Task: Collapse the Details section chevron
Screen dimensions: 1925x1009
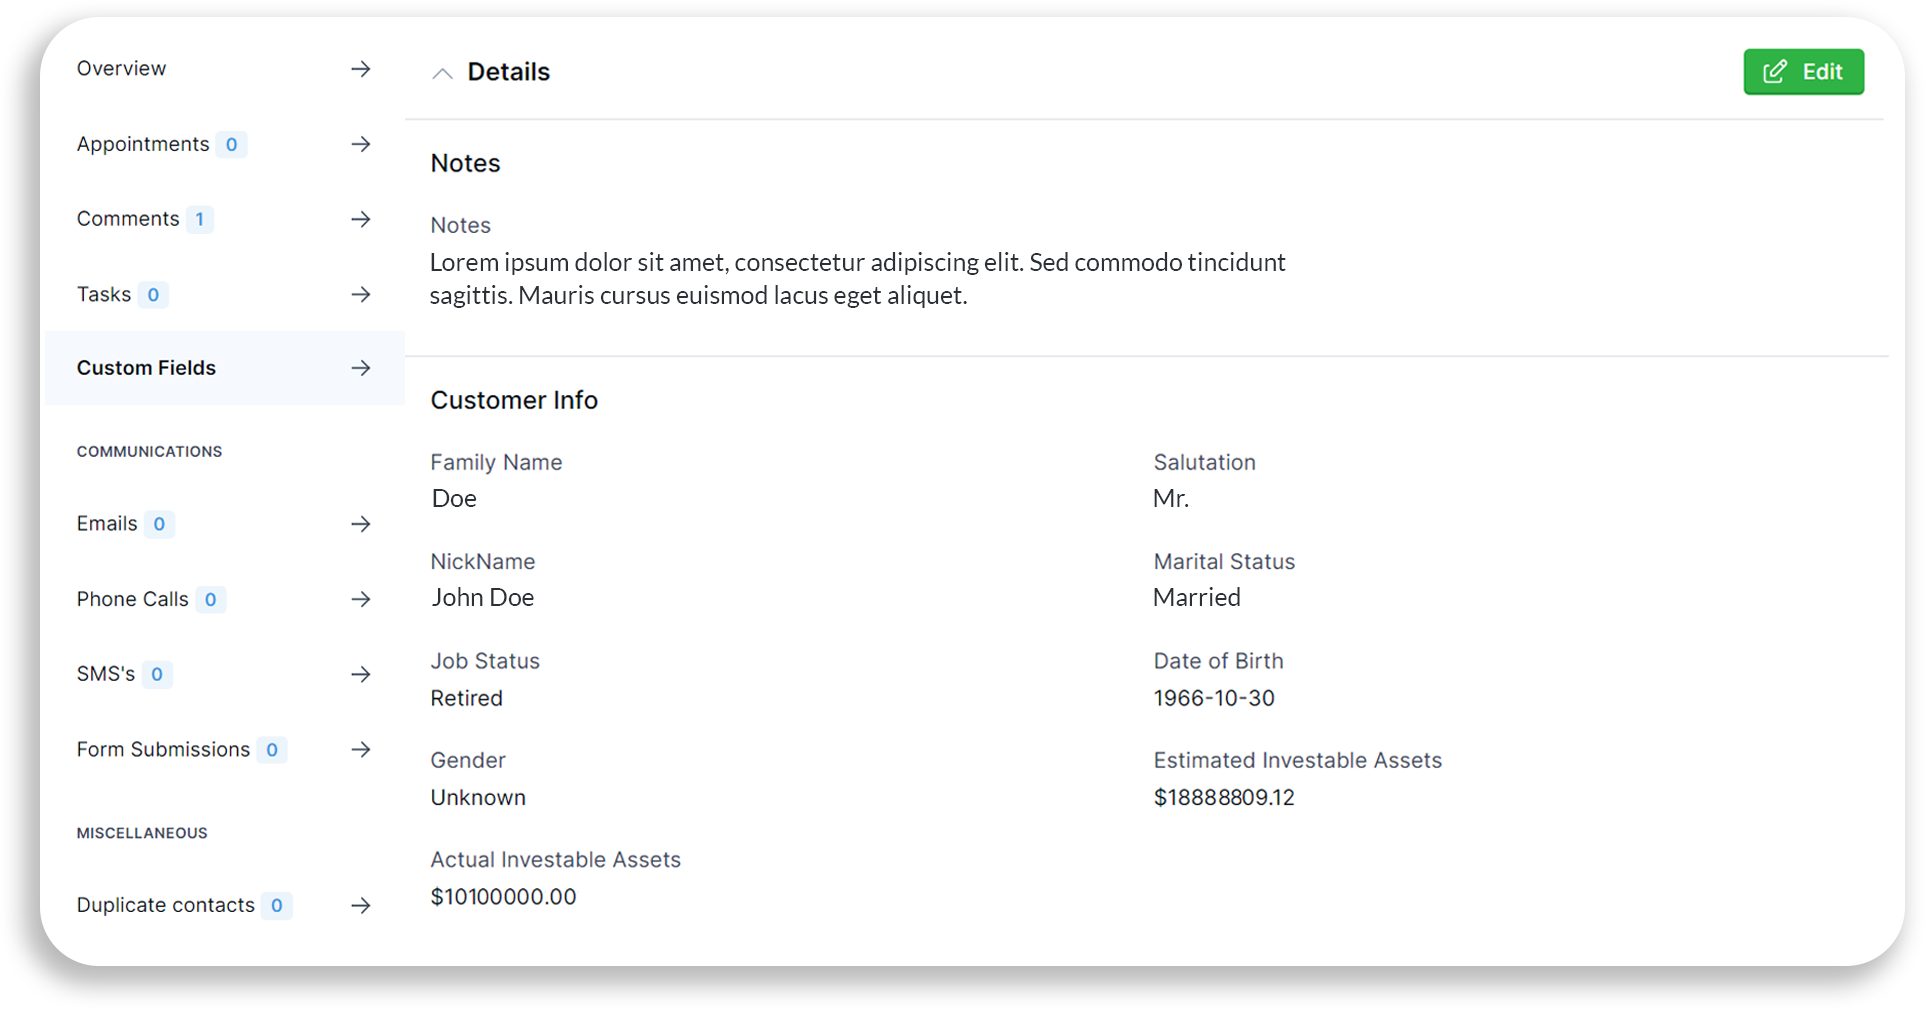Action: click(442, 73)
